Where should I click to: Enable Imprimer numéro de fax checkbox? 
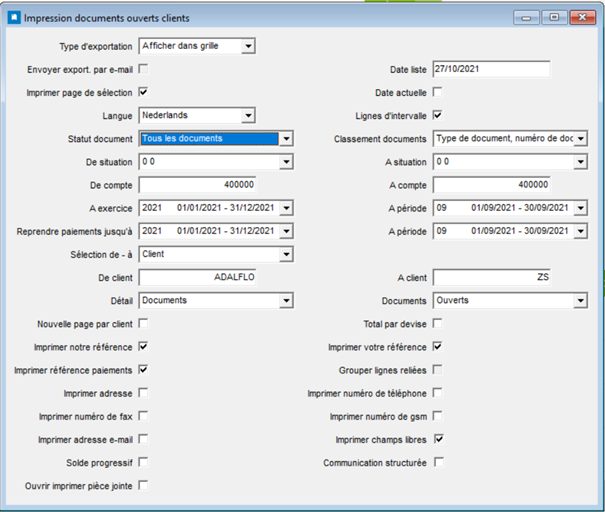(143, 416)
